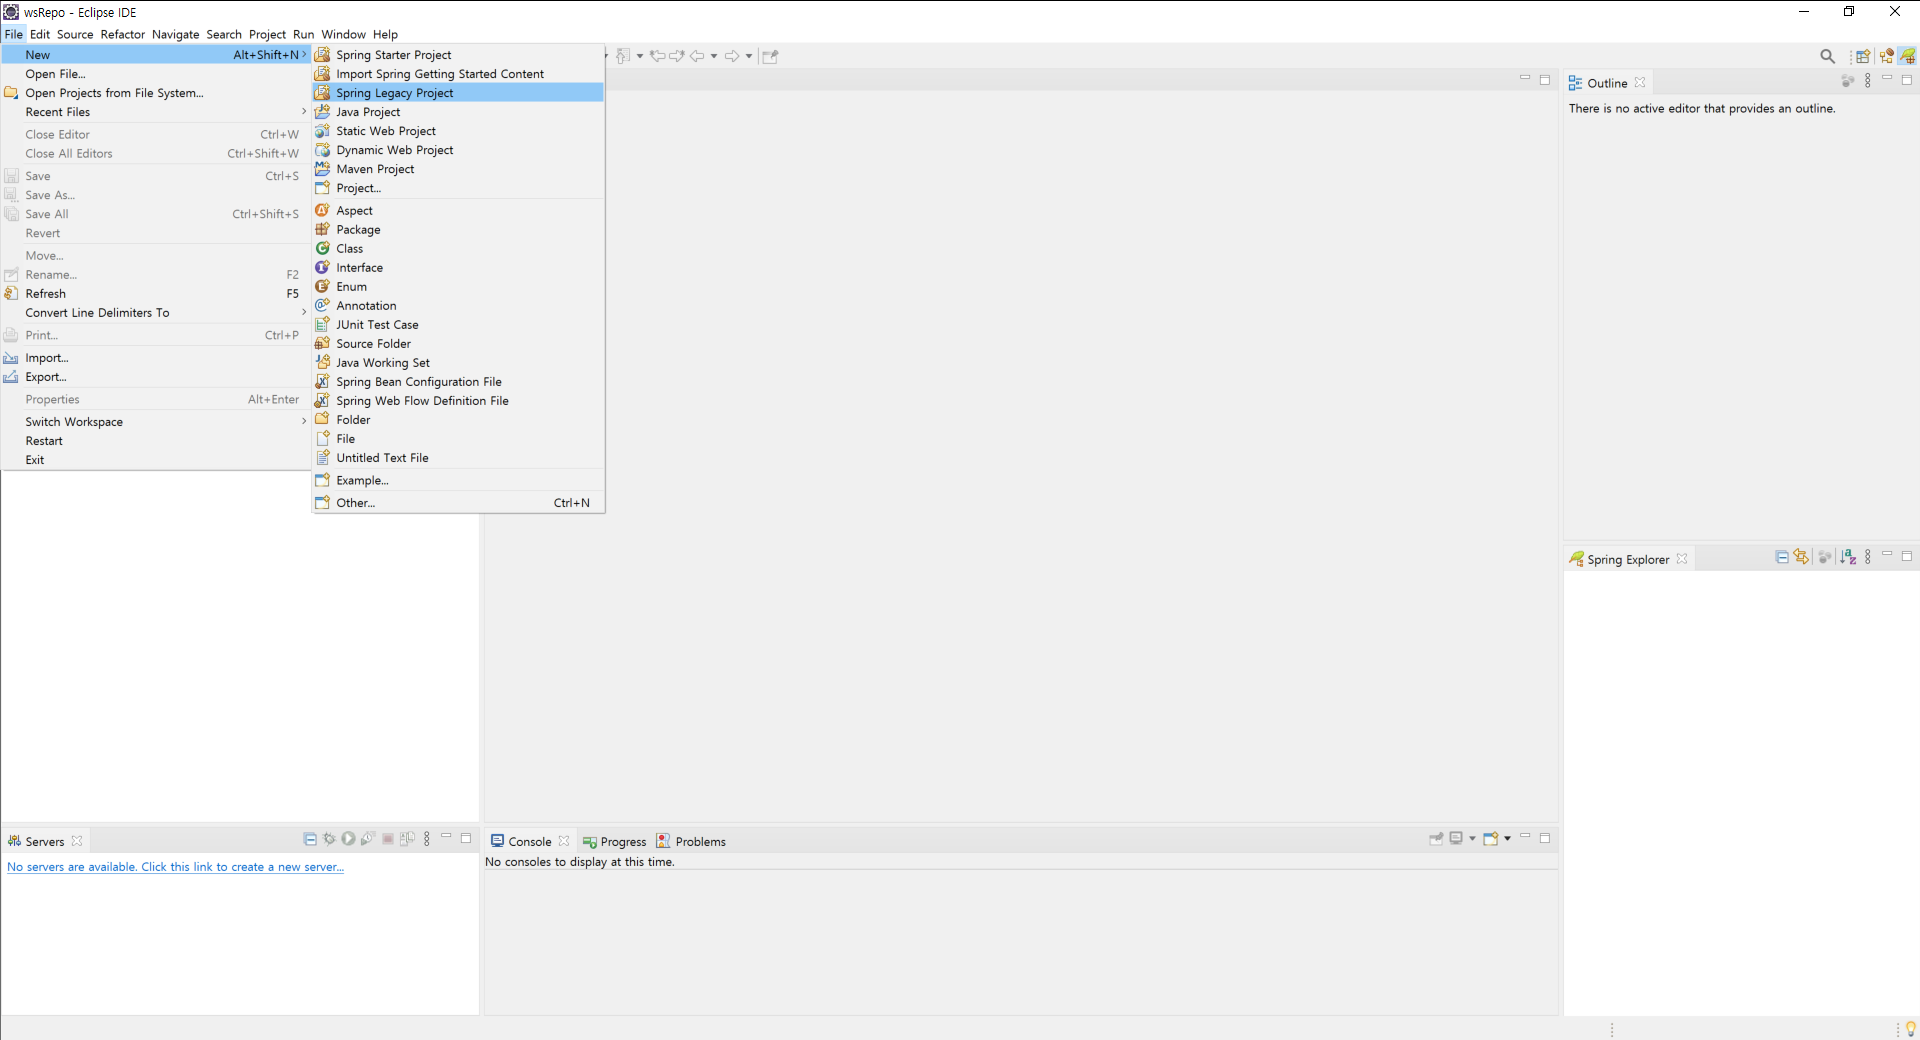
Task: Switch to the Problems tab
Action: 691,842
